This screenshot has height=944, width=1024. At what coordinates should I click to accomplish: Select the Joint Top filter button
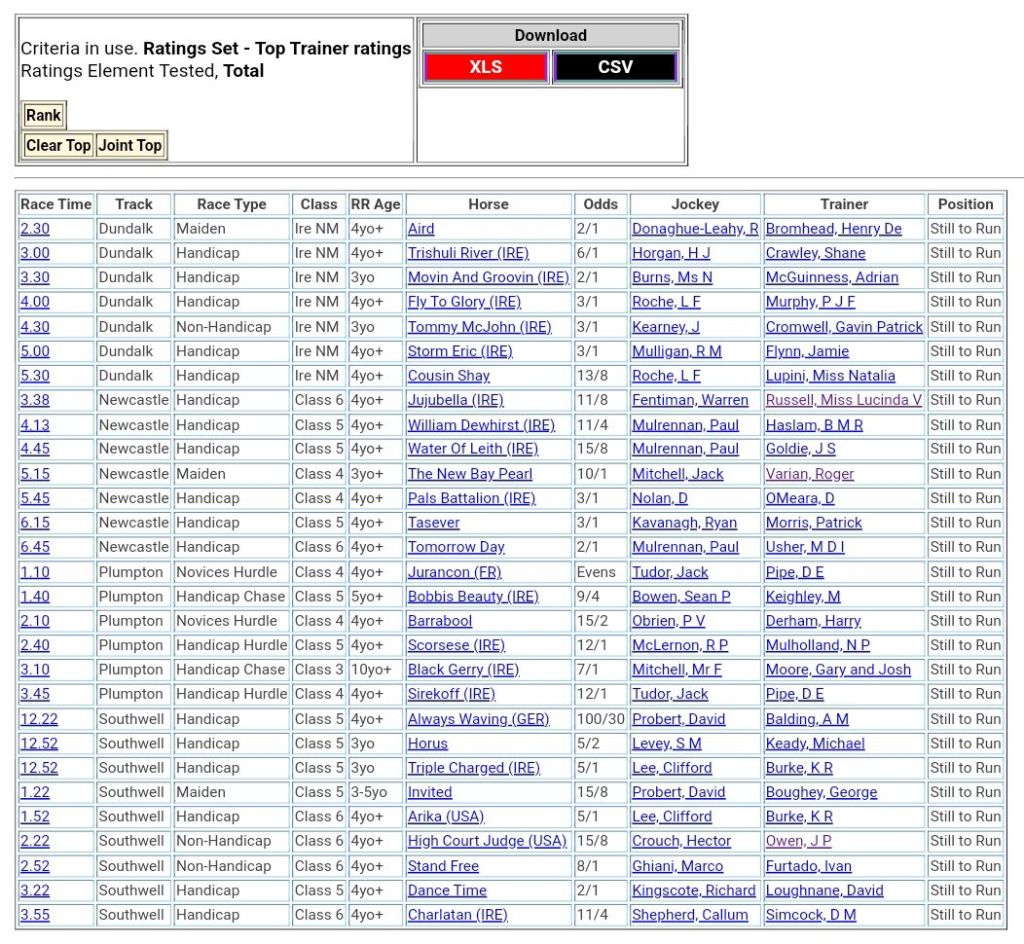(130, 145)
